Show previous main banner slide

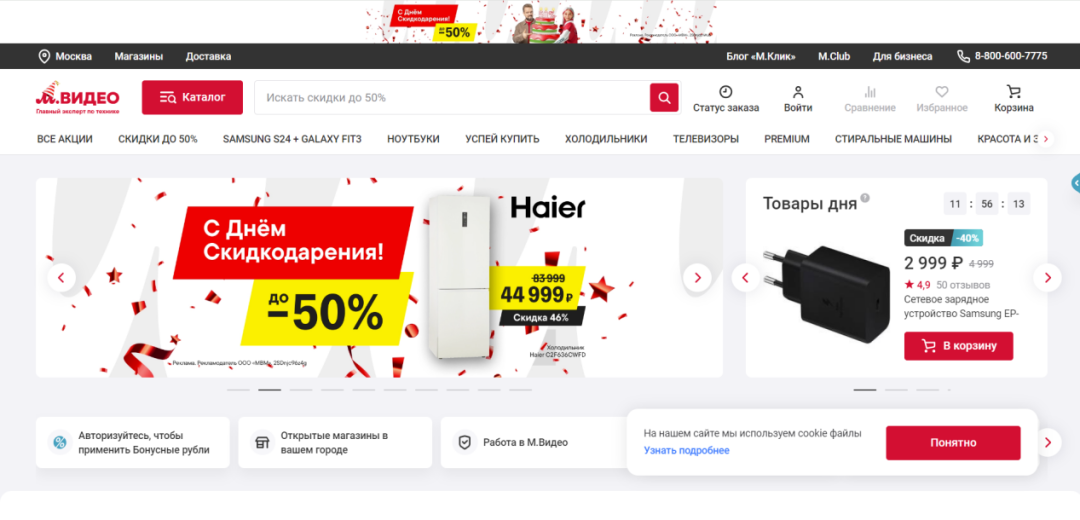[x=61, y=278]
